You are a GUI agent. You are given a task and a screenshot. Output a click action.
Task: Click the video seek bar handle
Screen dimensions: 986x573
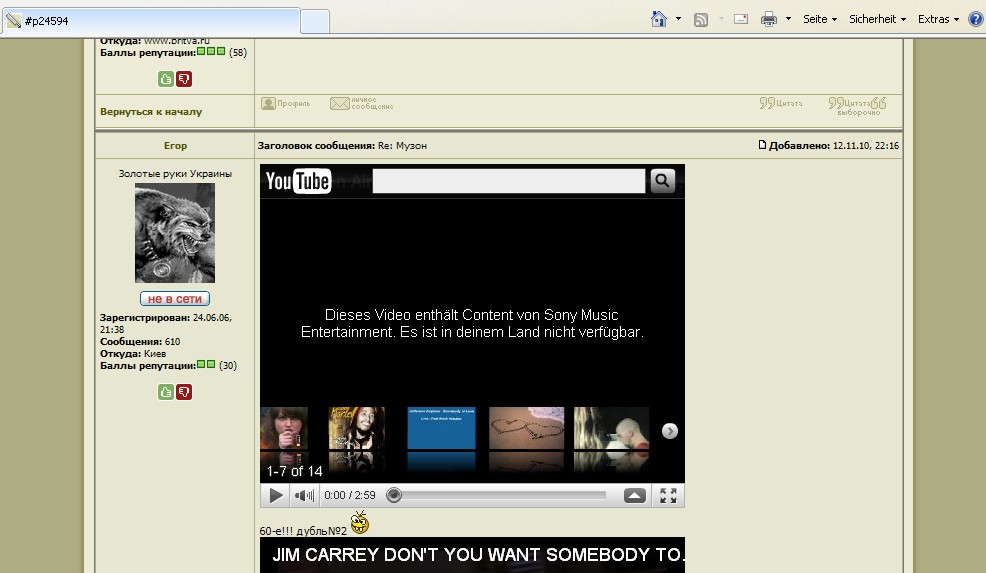coord(394,495)
